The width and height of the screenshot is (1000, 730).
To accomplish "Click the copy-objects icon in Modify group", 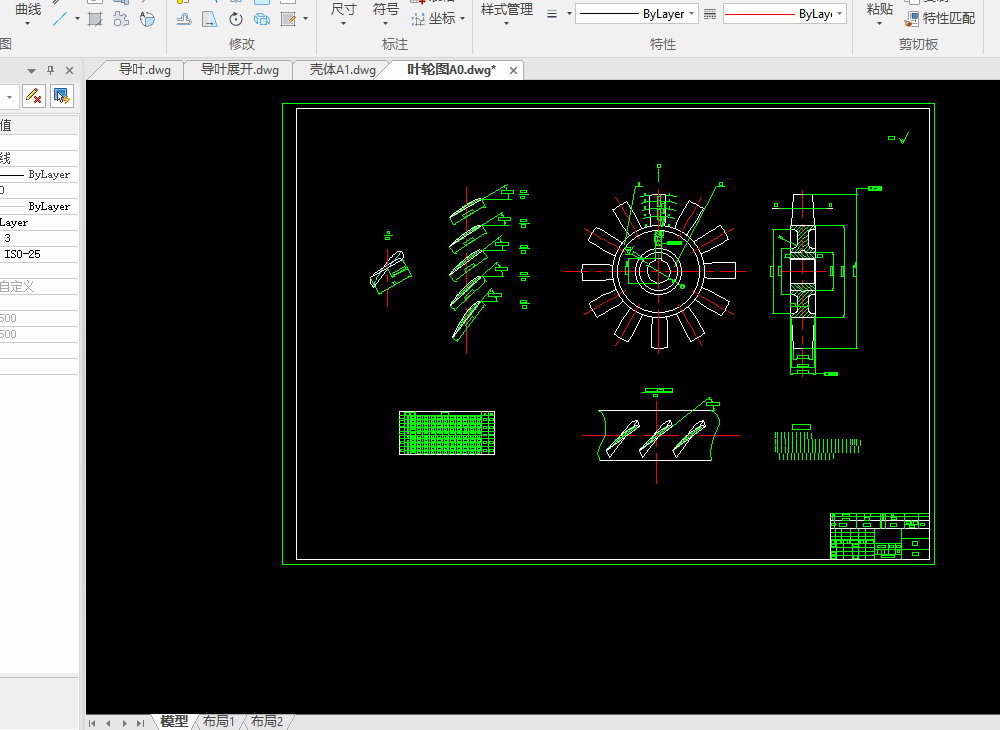I will [262, 19].
